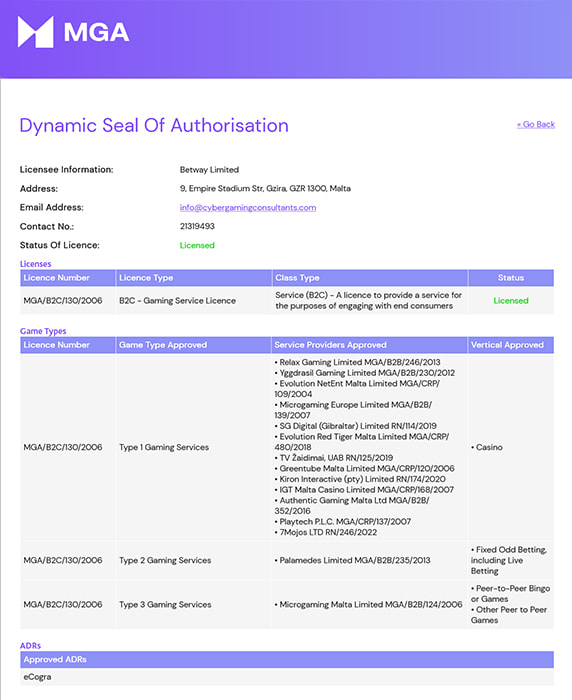The width and height of the screenshot is (572, 700).
Task: Click Yggdrasil Gaming Limited provider entry
Action: 364,373
